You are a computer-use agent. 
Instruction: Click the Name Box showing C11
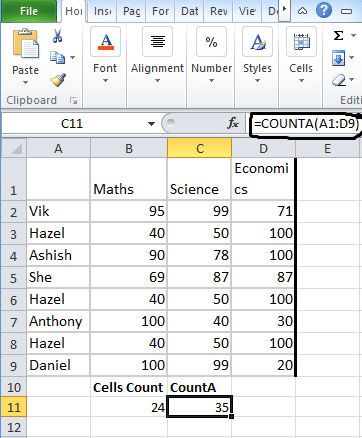click(x=72, y=124)
